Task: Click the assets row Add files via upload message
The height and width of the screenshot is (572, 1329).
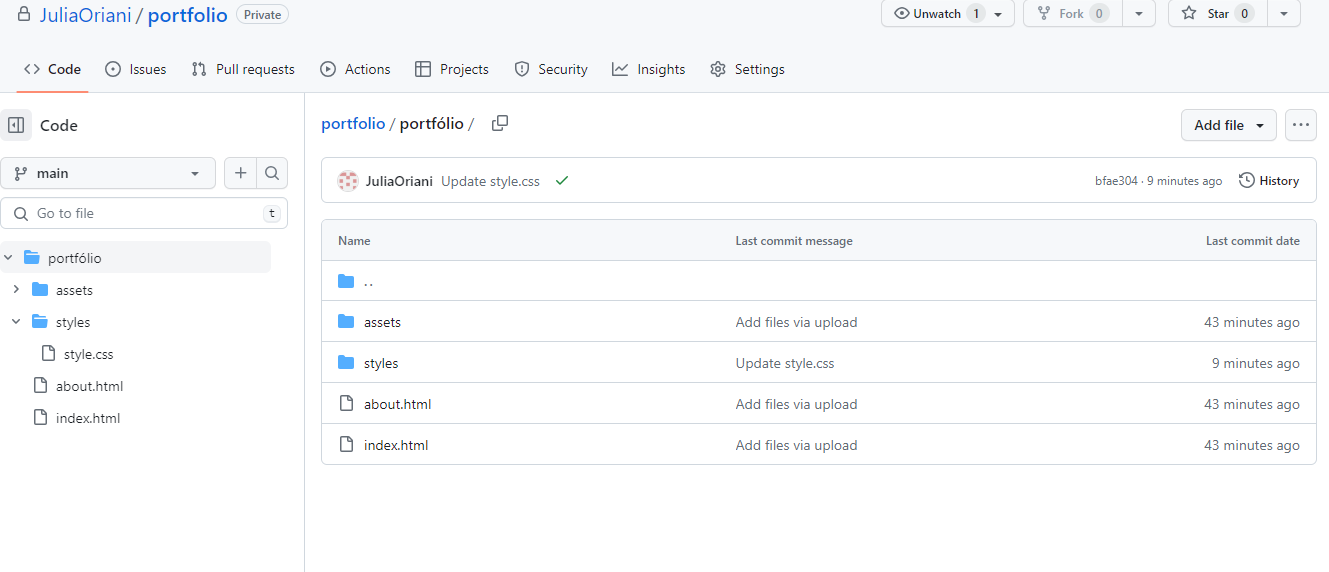Action: (x=796, y=322)
